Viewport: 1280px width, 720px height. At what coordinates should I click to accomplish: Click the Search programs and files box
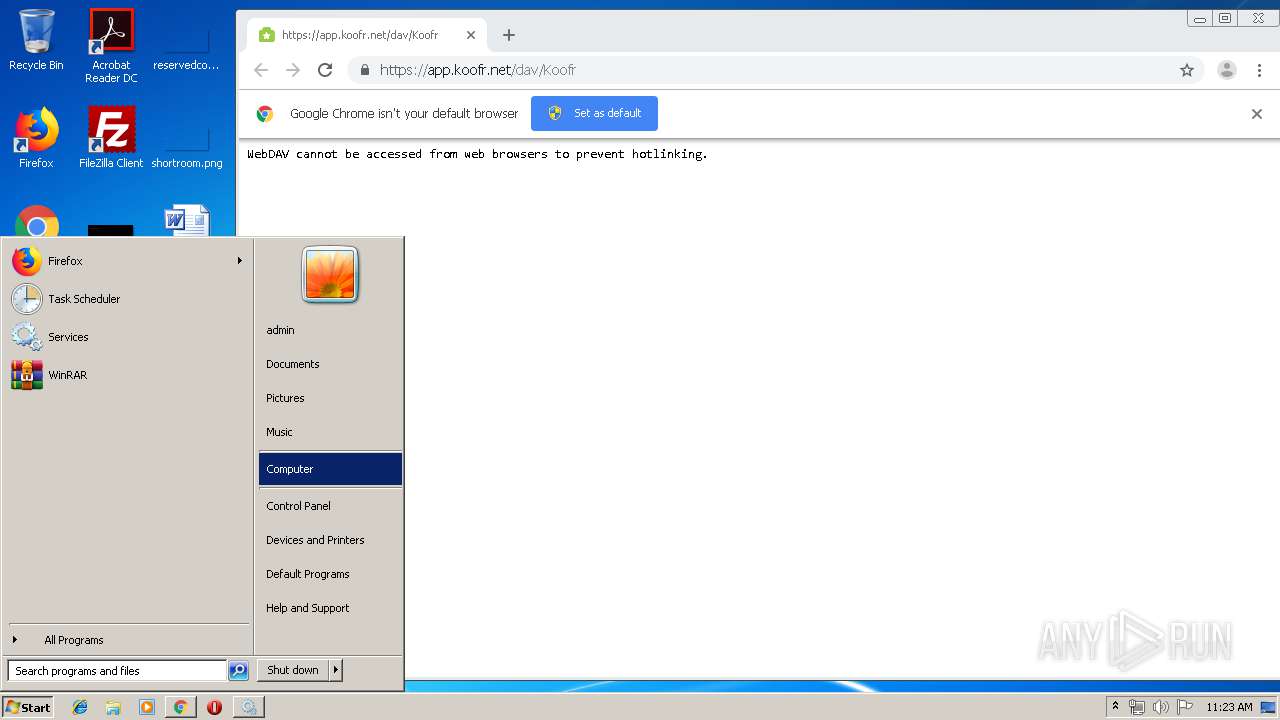pos(117,671)
